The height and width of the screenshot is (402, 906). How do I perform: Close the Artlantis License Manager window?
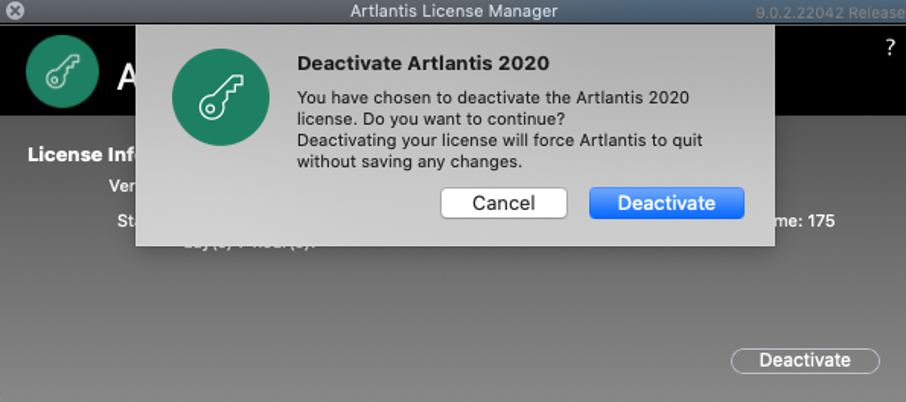15,10
